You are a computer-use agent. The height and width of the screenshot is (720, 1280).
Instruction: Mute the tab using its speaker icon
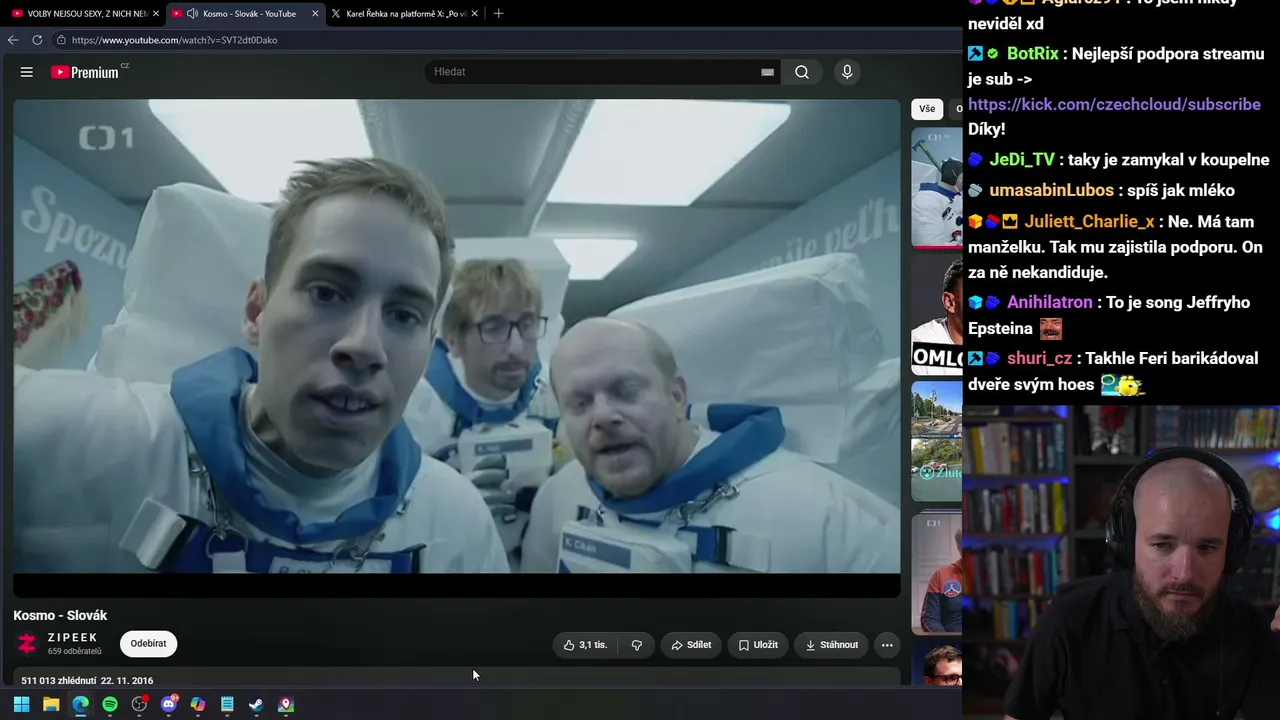[192, 14]
